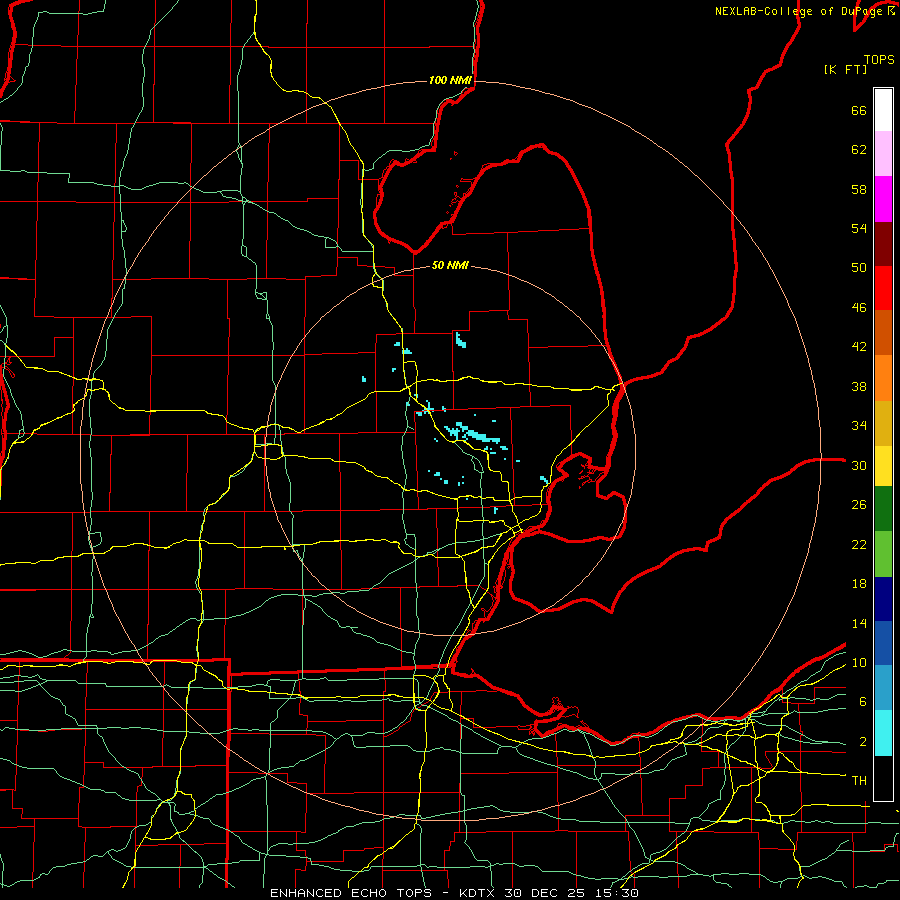Click the legend value 34
This screenshot has width=900, height=900.
pyautogui.click(x=859, y=426)
